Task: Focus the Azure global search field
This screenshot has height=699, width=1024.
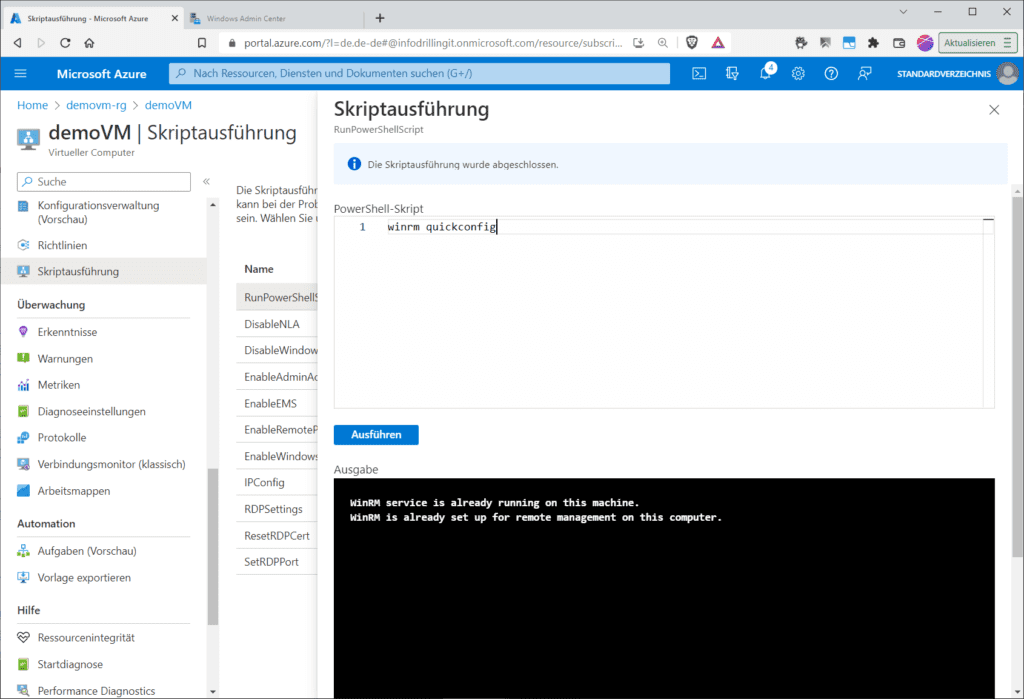Action: click(419, 73)
